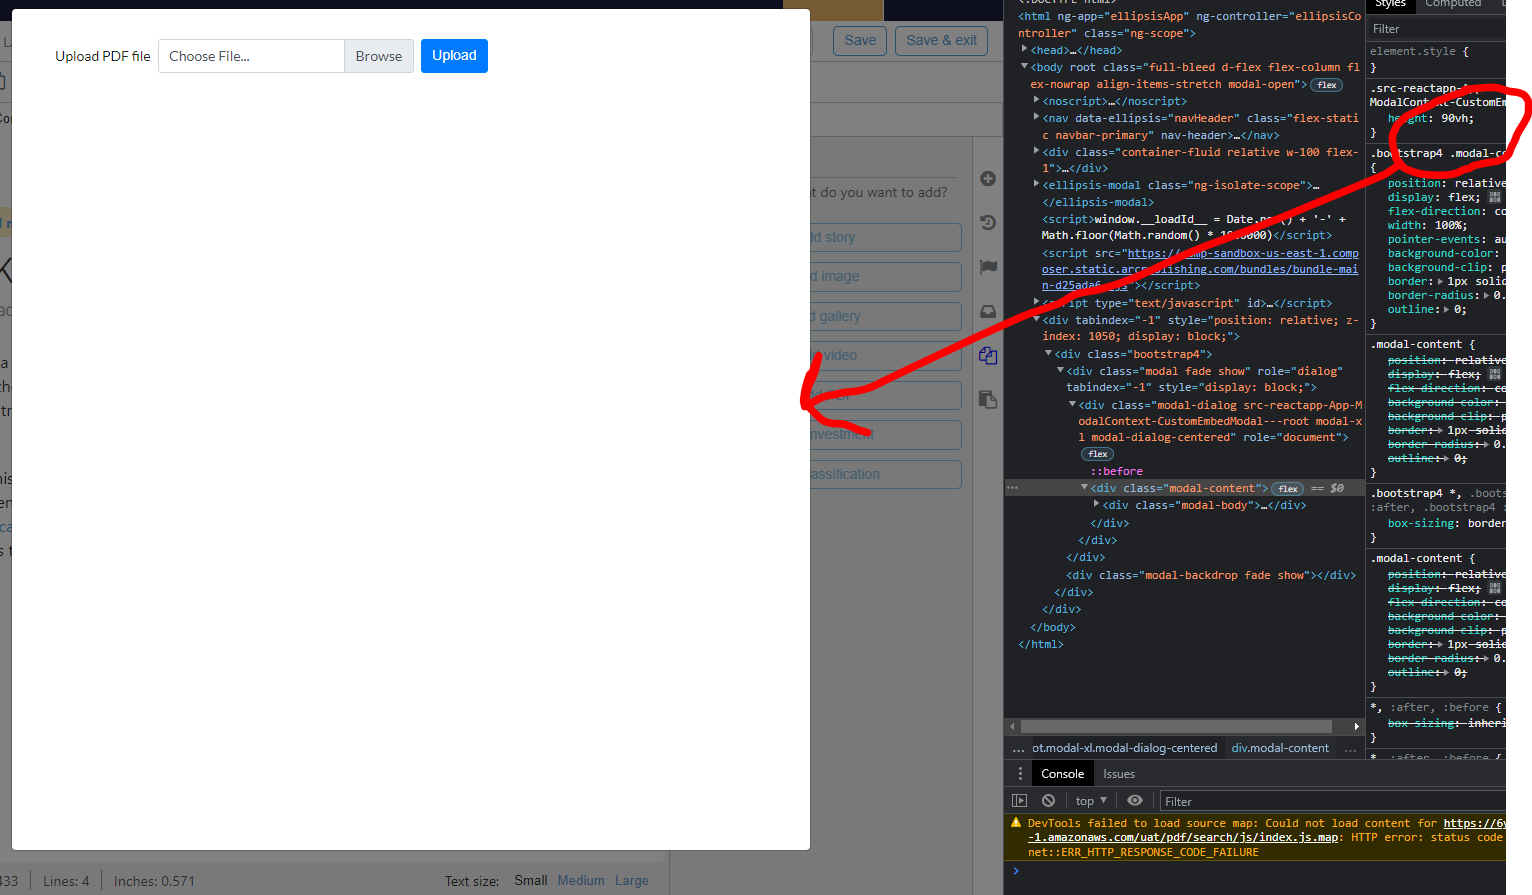Screen dimensions: 1532x895
Task: Click the three-dot actions beside modal-content row
Action: click(1012, 488)
